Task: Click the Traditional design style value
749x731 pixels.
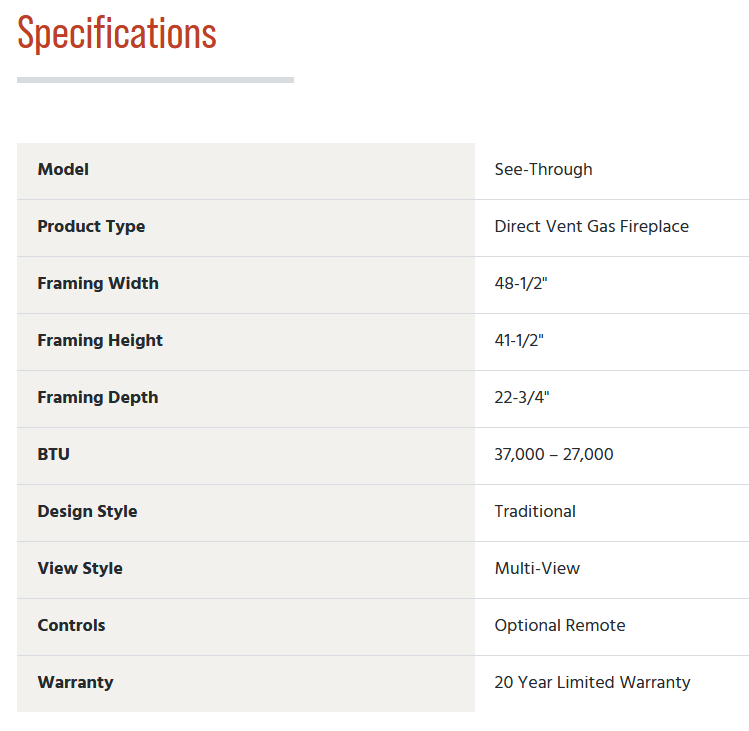Action: pos(535,512)
